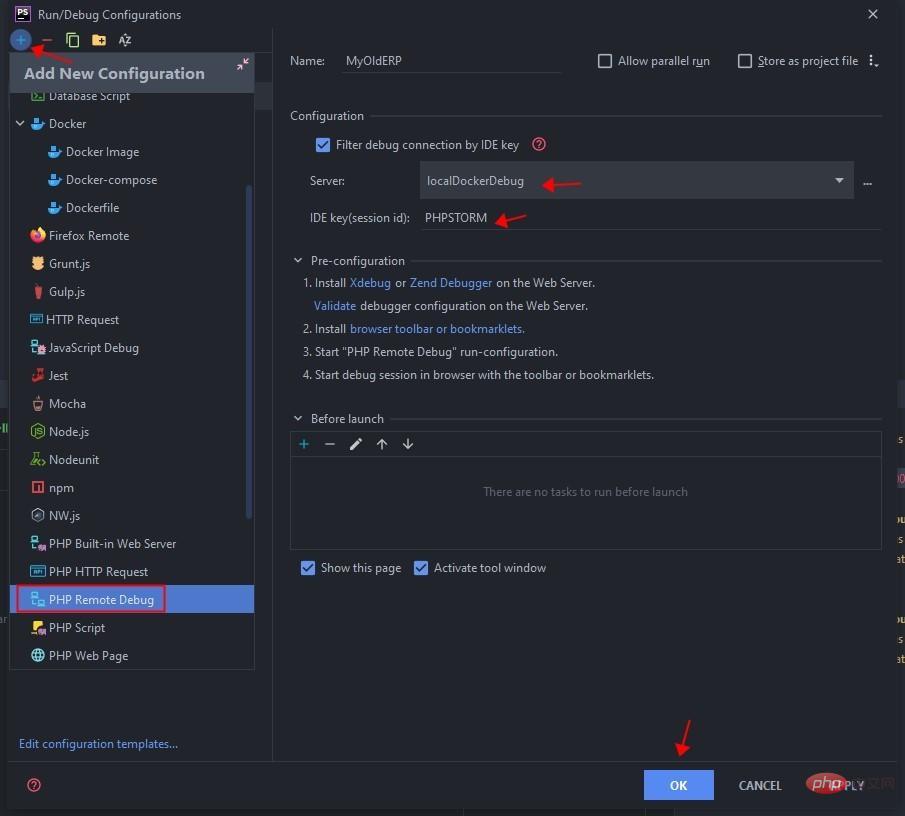Viewport: 905px width, 816px height.
Task: Toggle Filter debug connection by IDE key
Action: (x=323, y=144)
